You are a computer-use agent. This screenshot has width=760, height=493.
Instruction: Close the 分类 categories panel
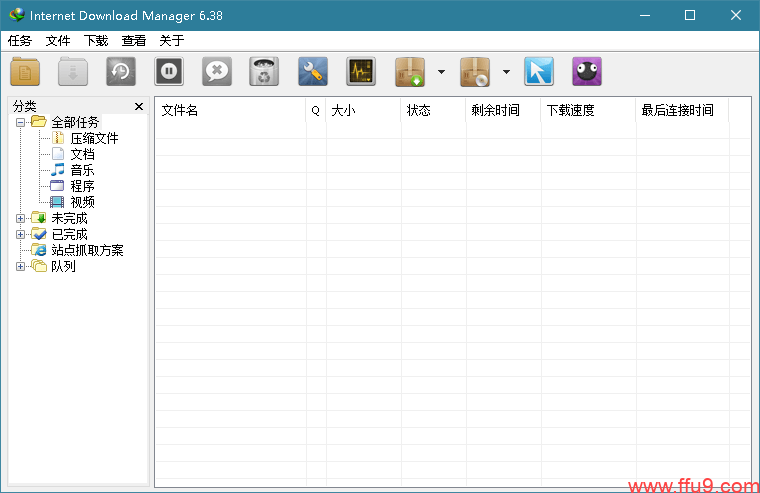pyautogui.click(x=139, y=106)
